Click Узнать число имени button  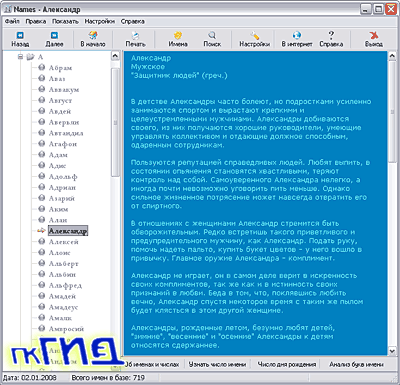point(217,364)
